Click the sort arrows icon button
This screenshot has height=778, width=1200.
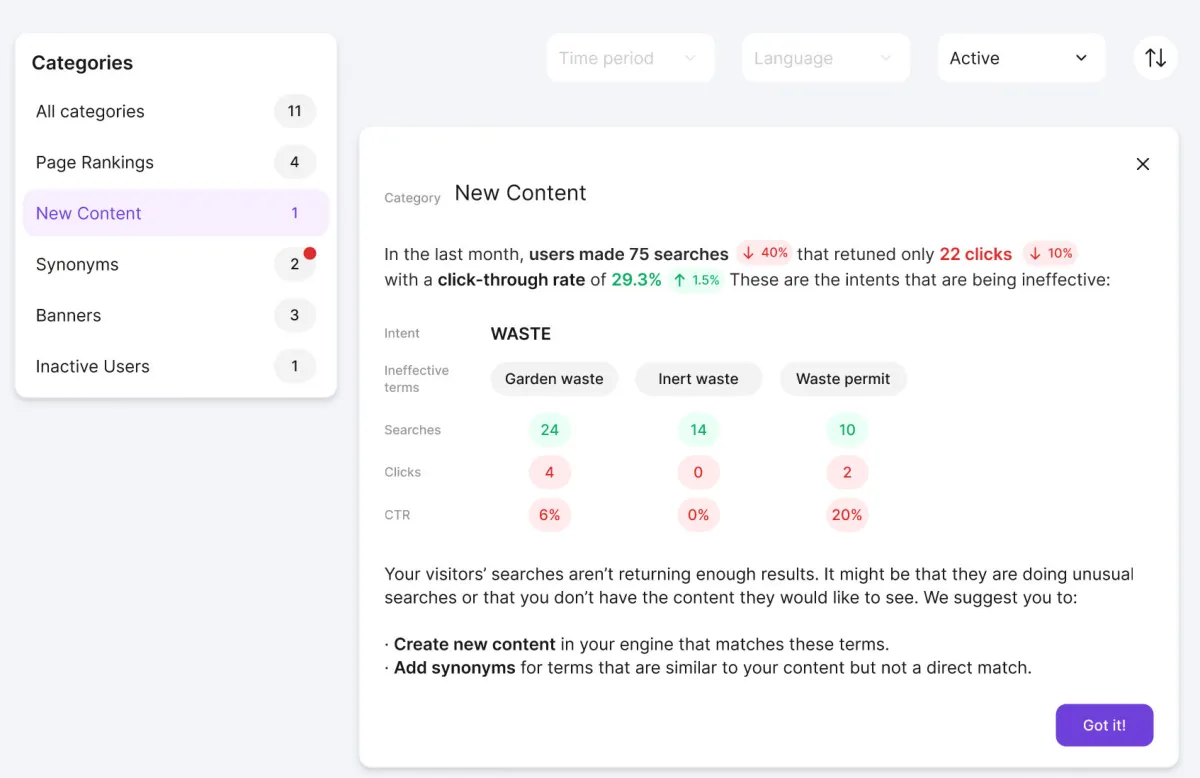coord(1155,58)
